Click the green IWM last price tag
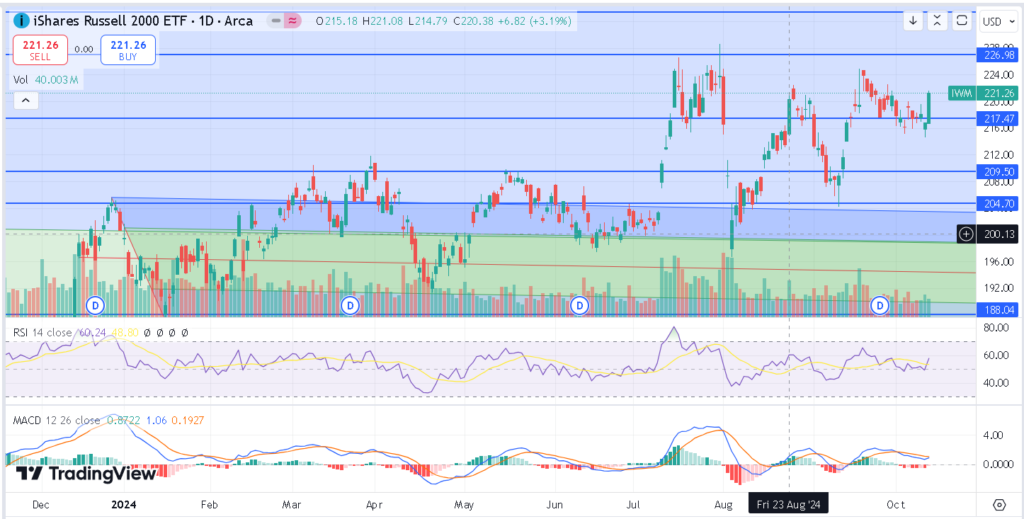This screenshot has height=519, width=1024. (x=981, y=93)
